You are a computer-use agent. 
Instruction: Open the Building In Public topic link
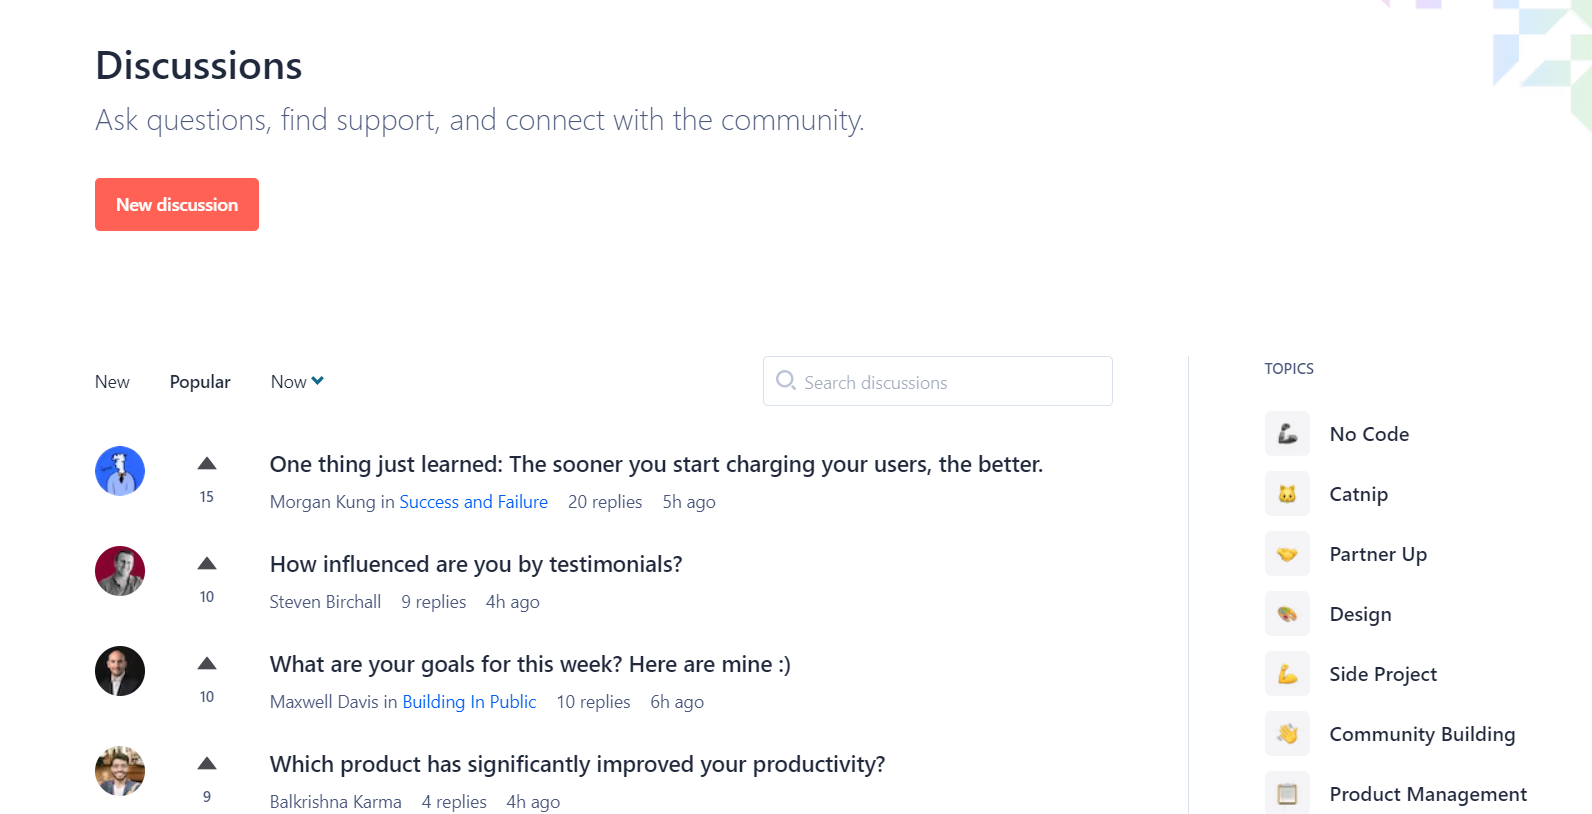tap(469, 702)
